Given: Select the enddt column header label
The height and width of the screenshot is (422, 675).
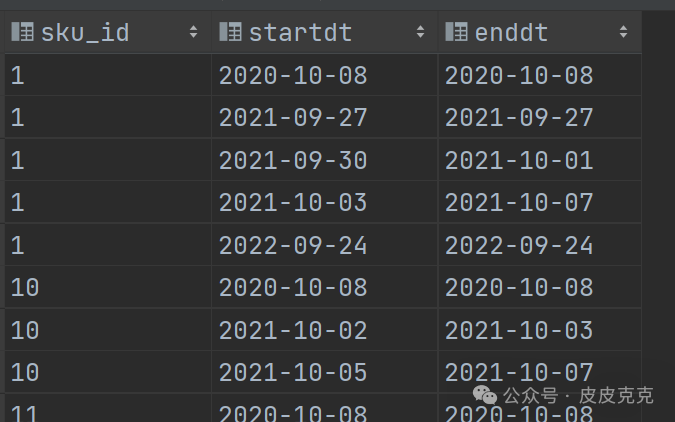Looking at the screenshot, I should (x=511, y=33).
